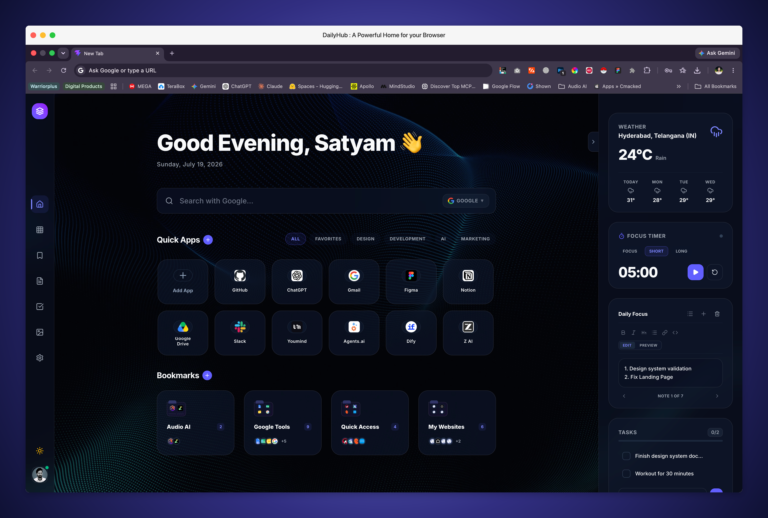Launch the Figma quick app
768x518 pixels.
tap(411, 282)
